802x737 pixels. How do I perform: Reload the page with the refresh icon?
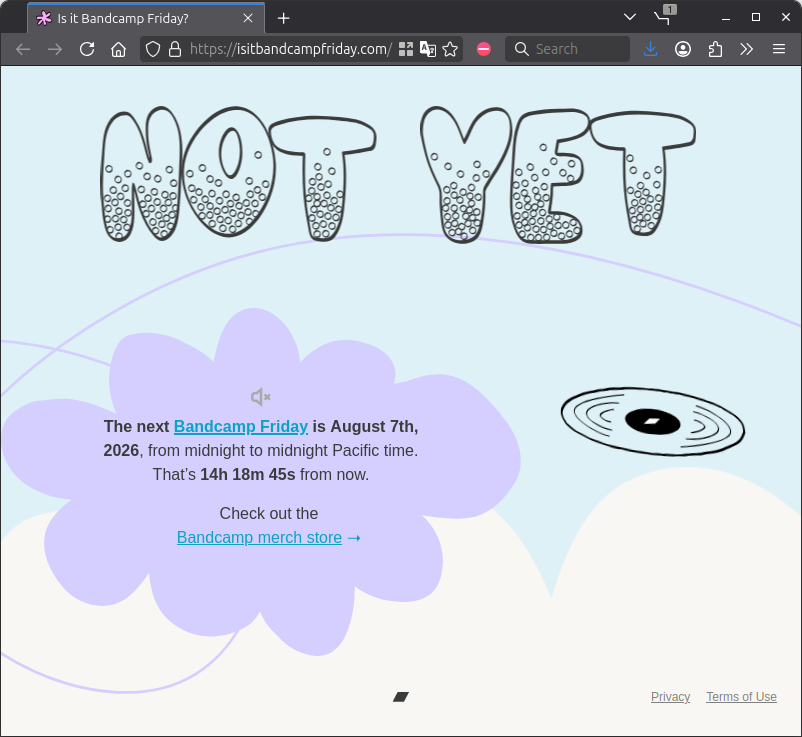tap(87, 49)
